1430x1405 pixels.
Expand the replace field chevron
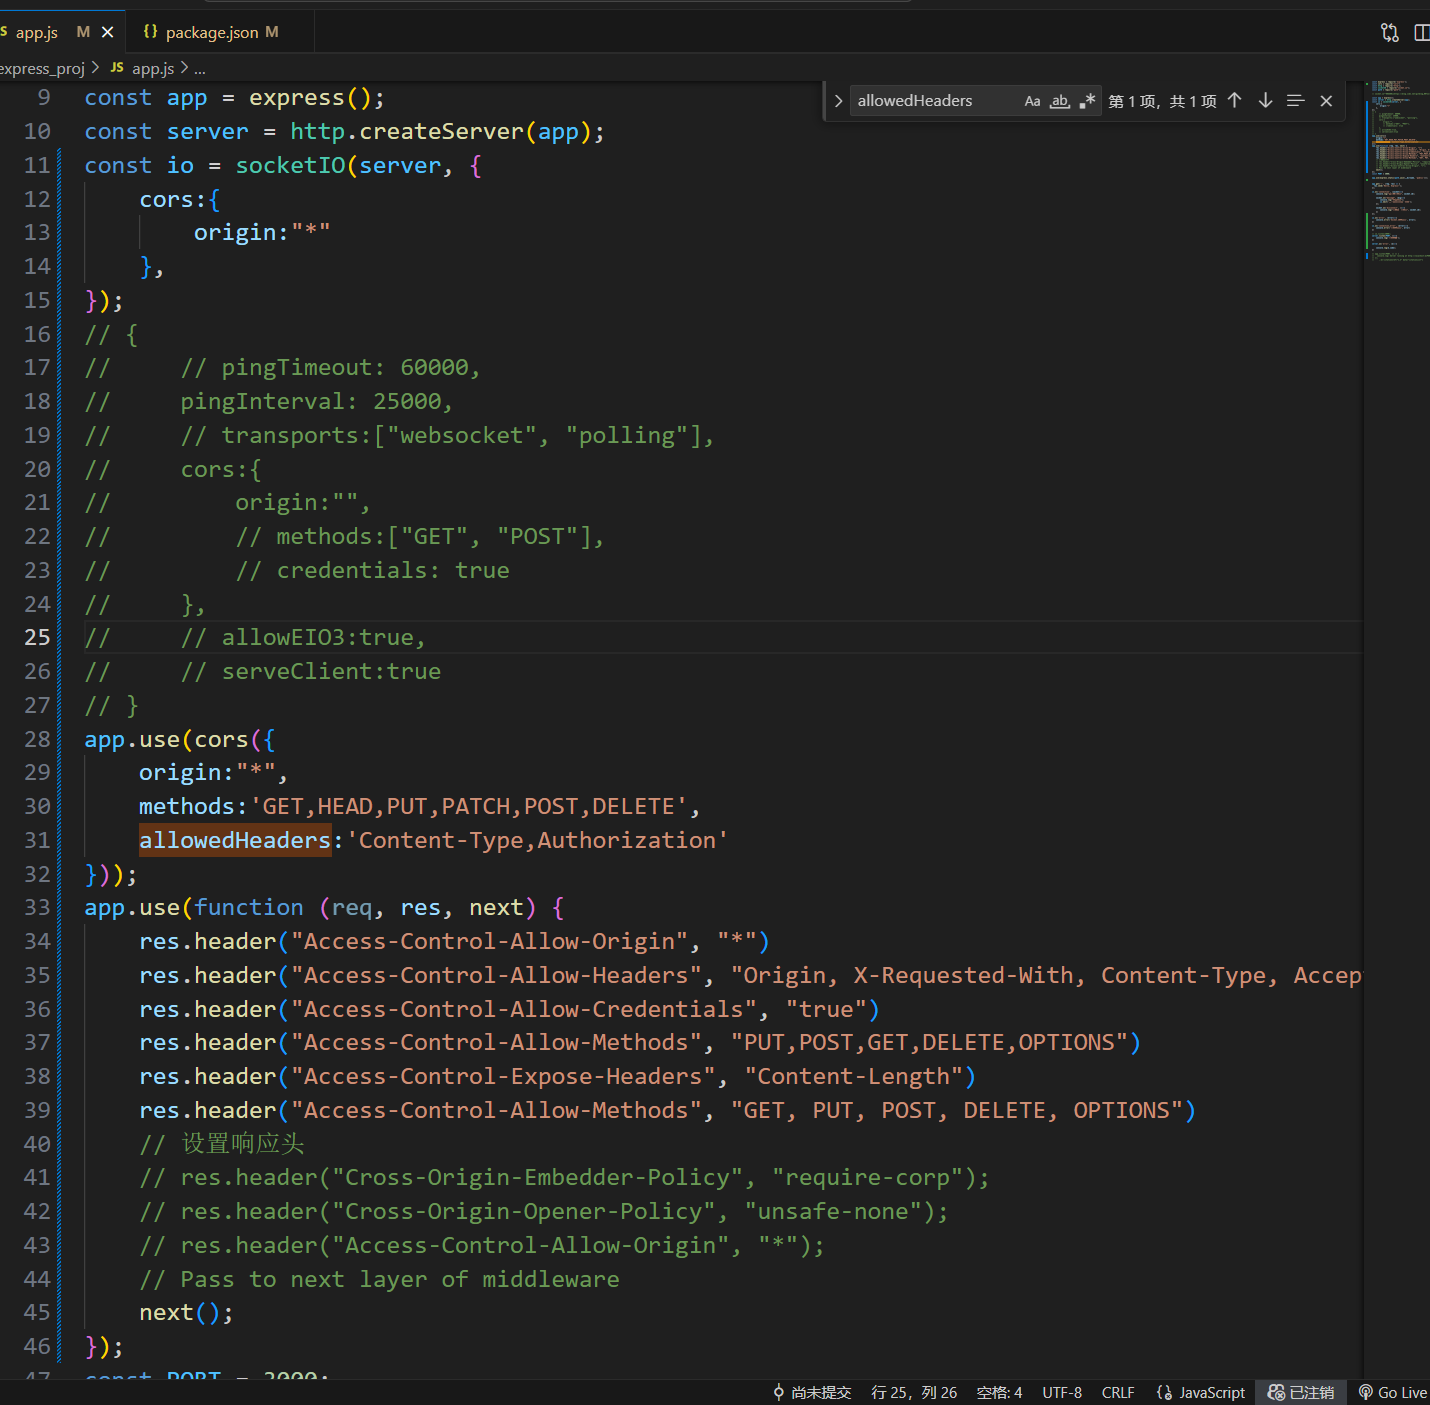click(838, 101)
